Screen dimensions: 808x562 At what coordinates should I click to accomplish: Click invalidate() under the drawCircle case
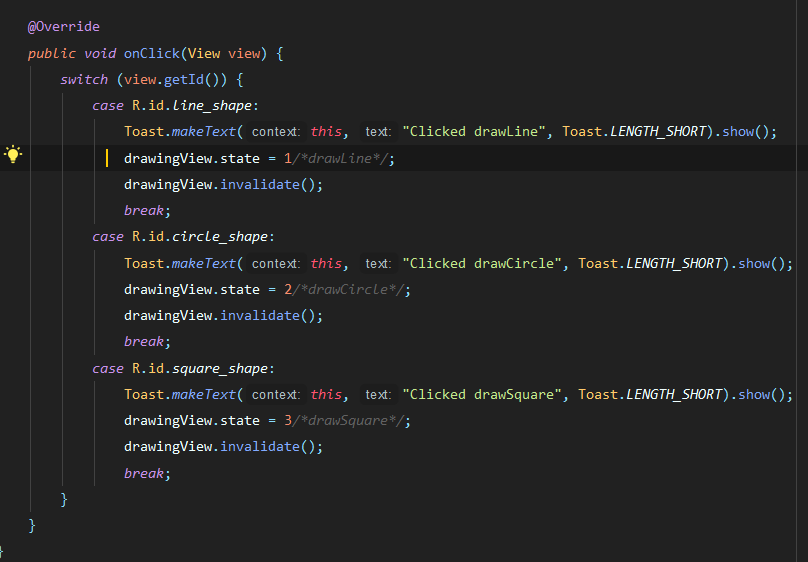click(267, 316)
